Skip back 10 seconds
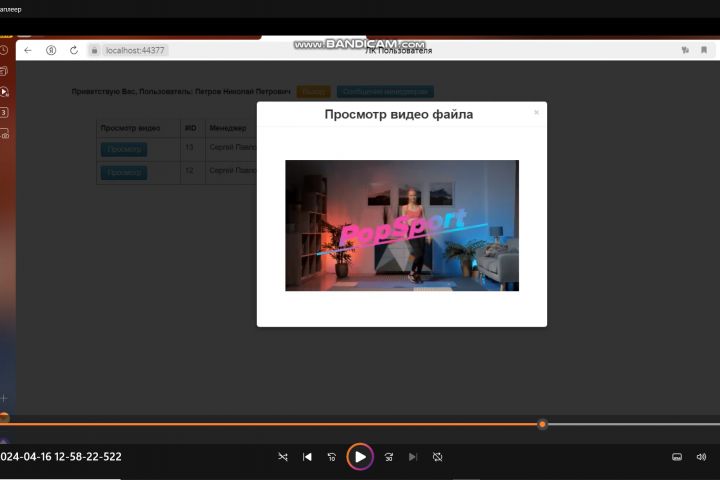Screen dimensions: 720x480 [x=332, y=457]
